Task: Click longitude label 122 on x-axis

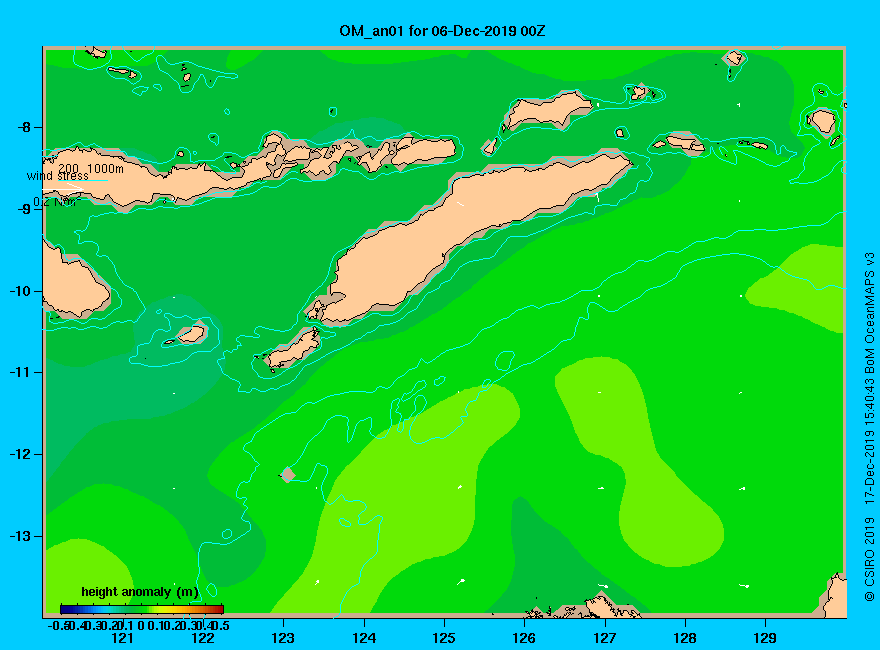Action: [203, 638]
